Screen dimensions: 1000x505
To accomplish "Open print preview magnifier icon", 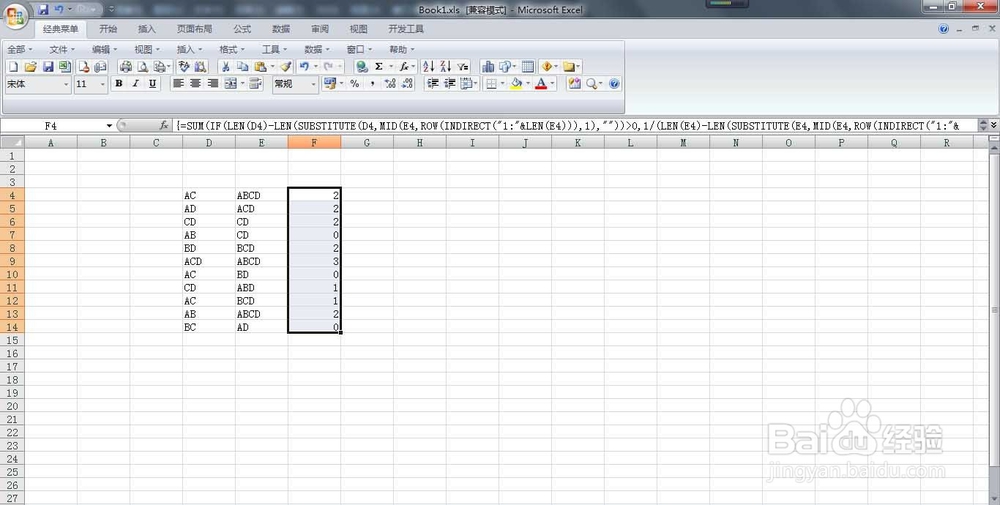I will [x=143, y=66].
